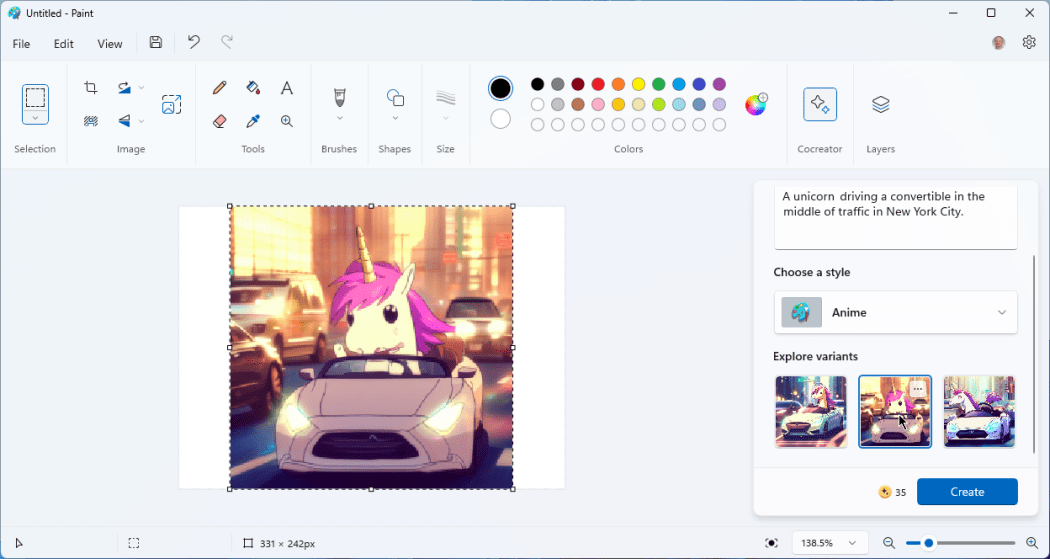Select the first unicorn variant thumbnail
Viewport: 1050px width, 559px height.
[811, 412]
